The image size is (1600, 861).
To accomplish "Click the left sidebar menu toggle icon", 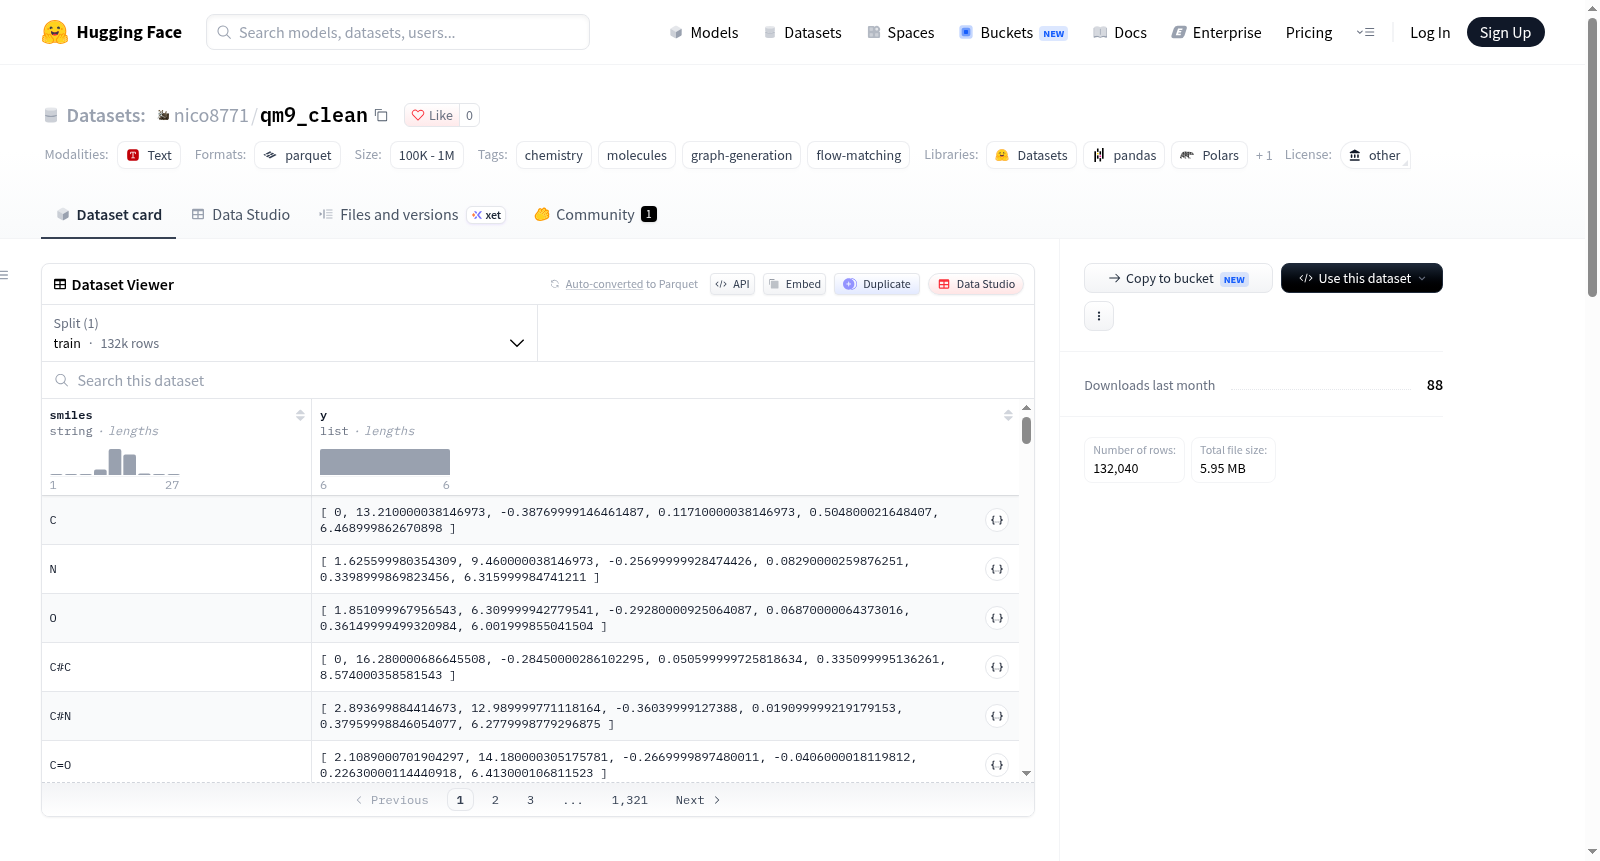I will [4, 275].
